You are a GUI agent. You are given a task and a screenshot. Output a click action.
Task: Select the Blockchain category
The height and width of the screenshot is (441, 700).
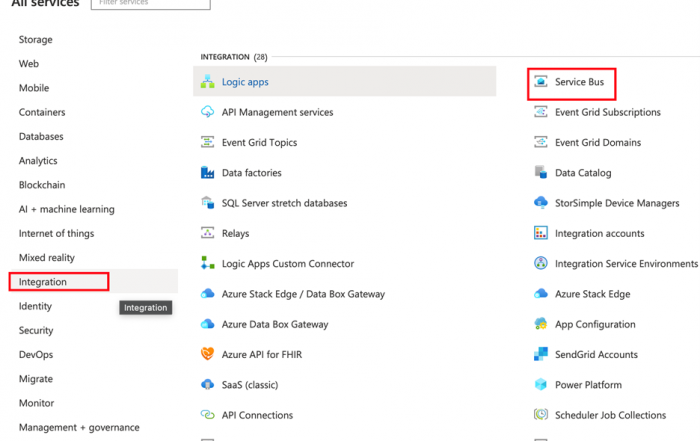[x=42, y=185]
